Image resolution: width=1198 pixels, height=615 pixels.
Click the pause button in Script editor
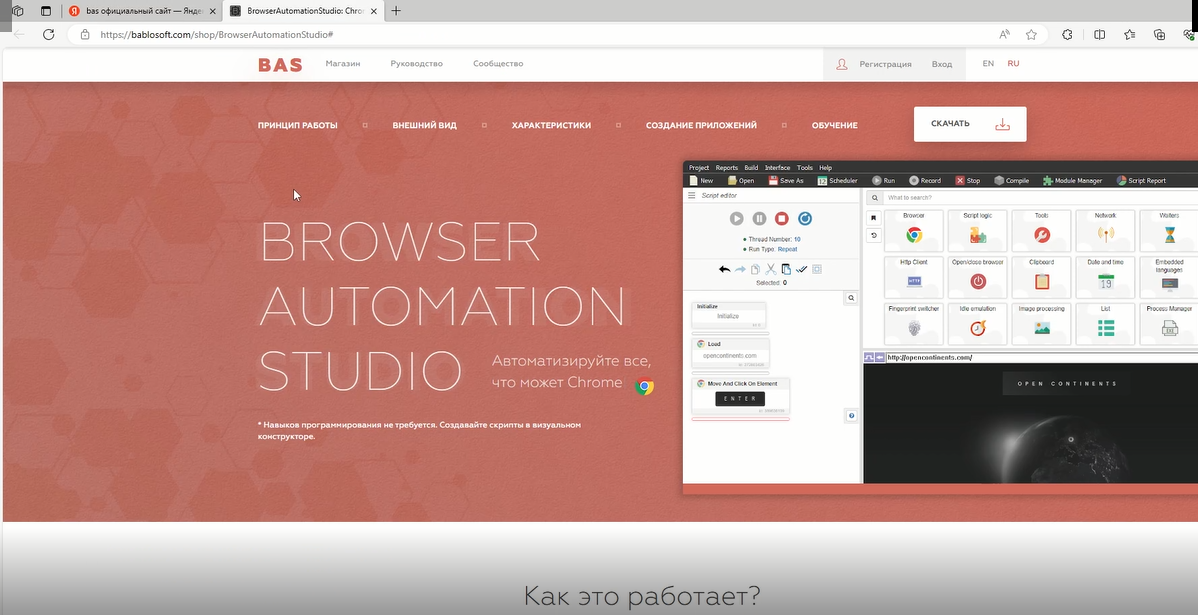(x=759, y=218)
